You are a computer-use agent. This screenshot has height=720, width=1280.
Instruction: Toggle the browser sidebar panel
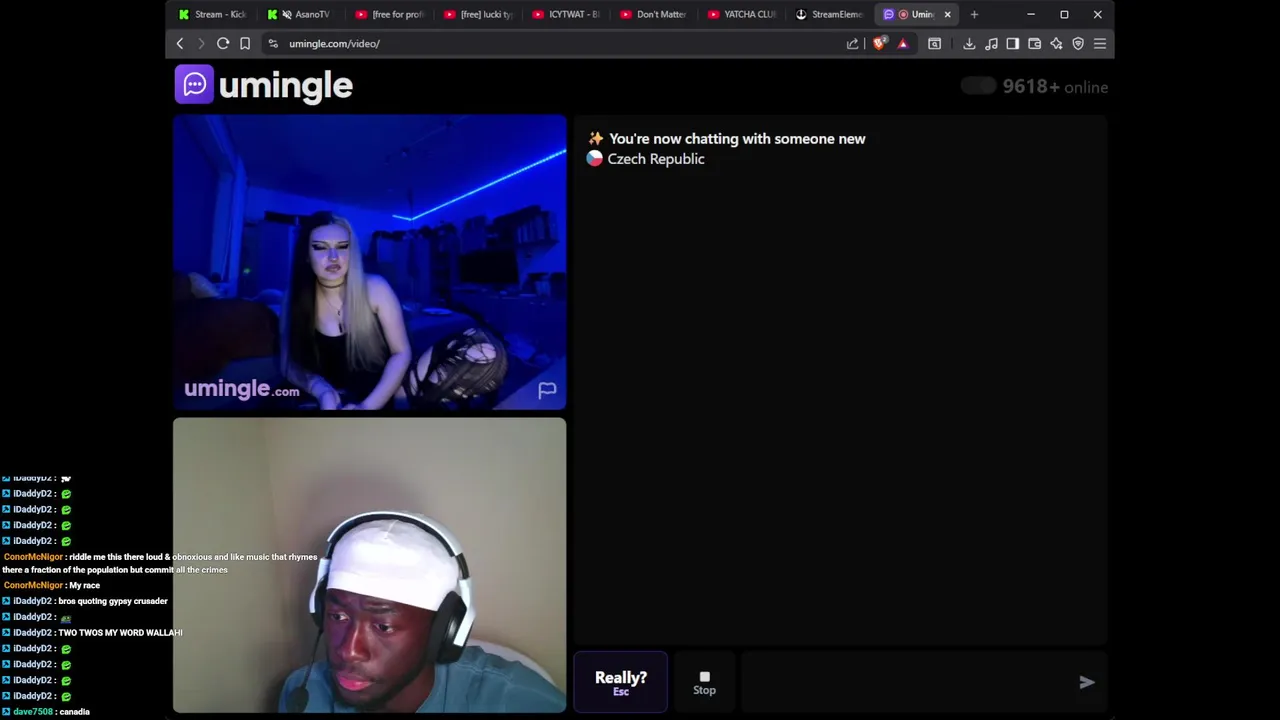[x=1013, y=44]
